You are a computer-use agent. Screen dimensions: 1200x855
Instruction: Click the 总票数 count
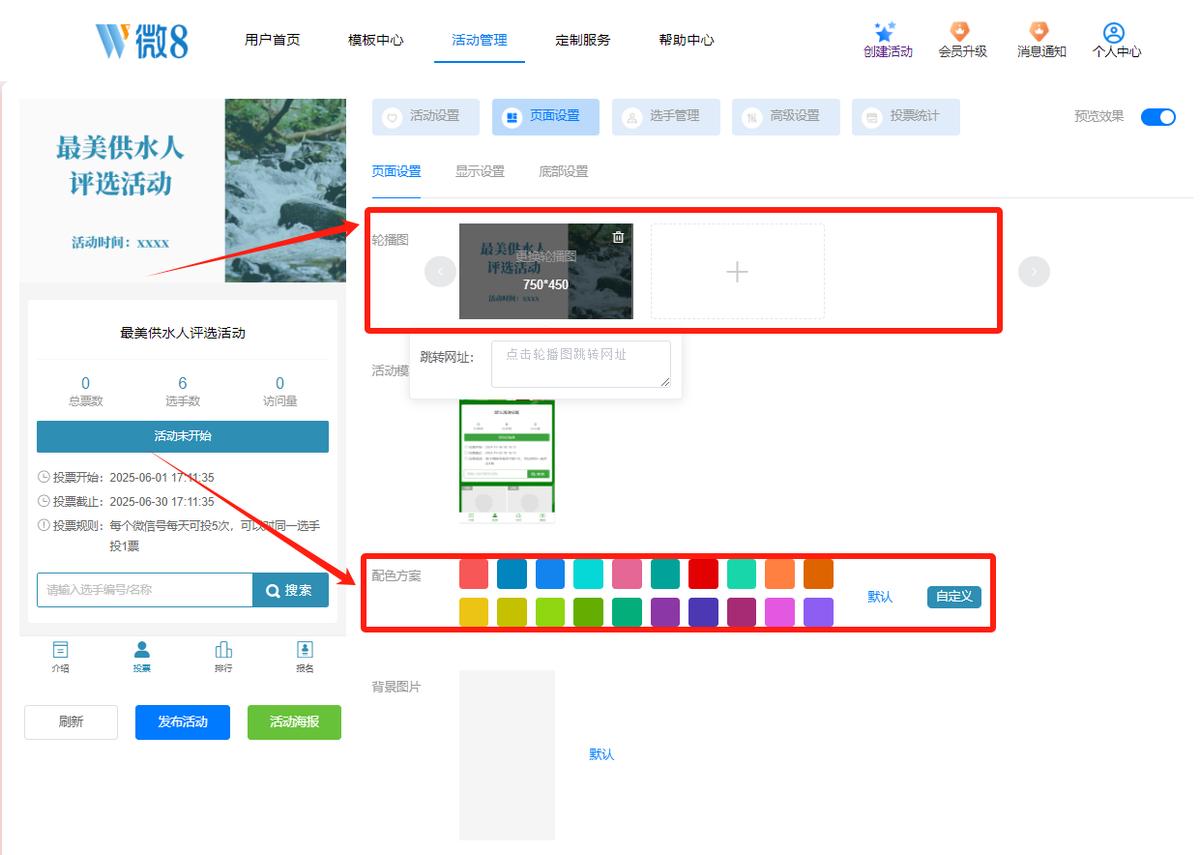[x=86, y=383]
